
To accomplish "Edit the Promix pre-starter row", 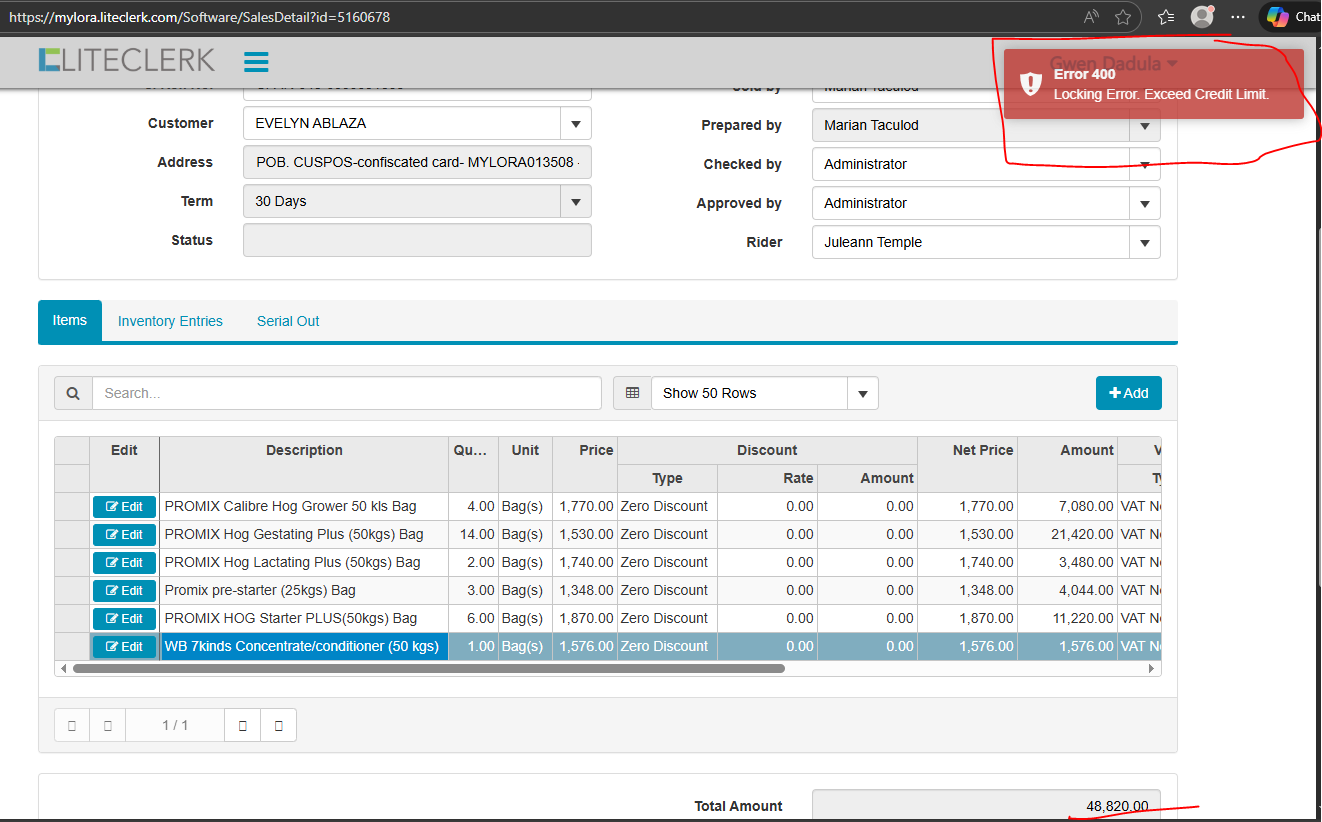I will point(124,591).
